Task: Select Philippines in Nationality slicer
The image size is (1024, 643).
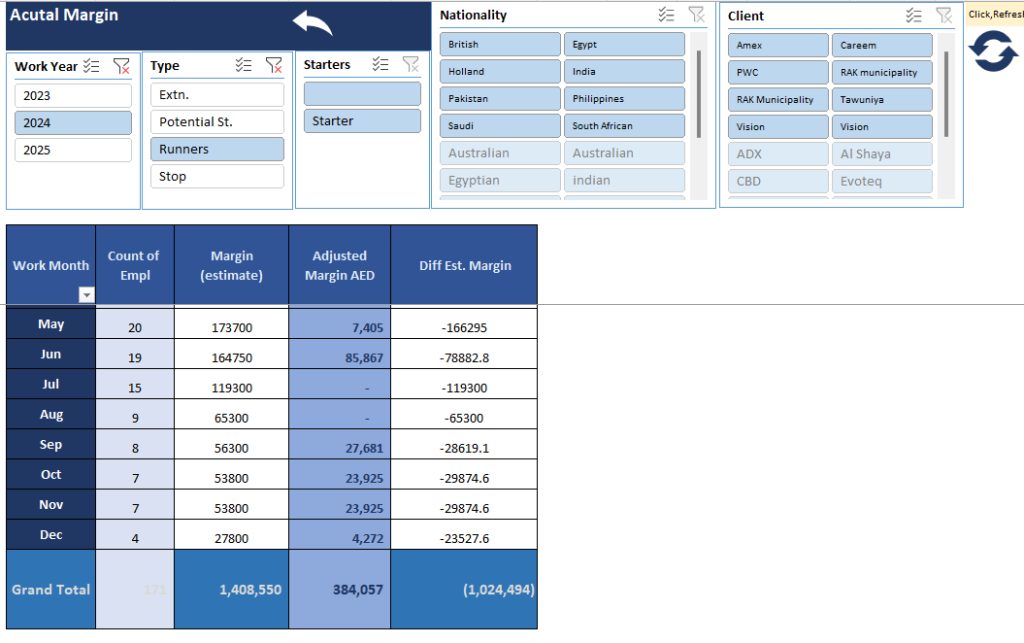Action: click(624, 99)
